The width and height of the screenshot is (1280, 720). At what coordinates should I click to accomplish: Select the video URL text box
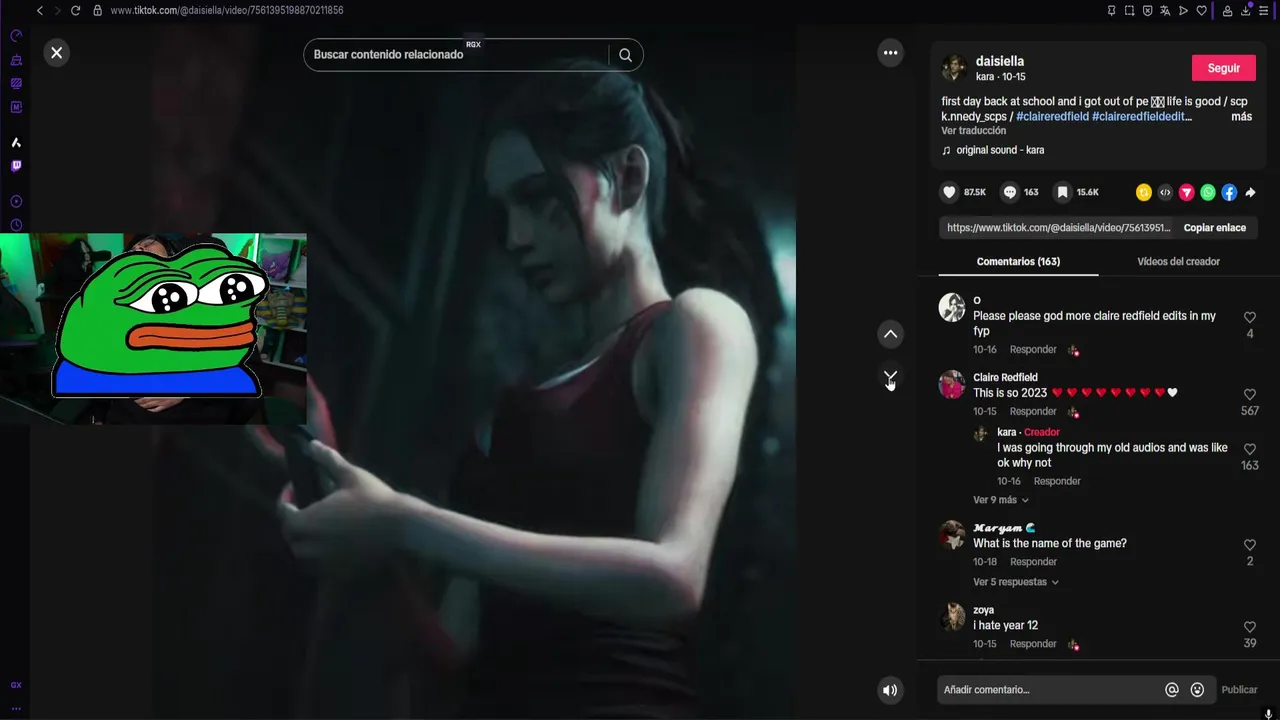click(1058, 228)
